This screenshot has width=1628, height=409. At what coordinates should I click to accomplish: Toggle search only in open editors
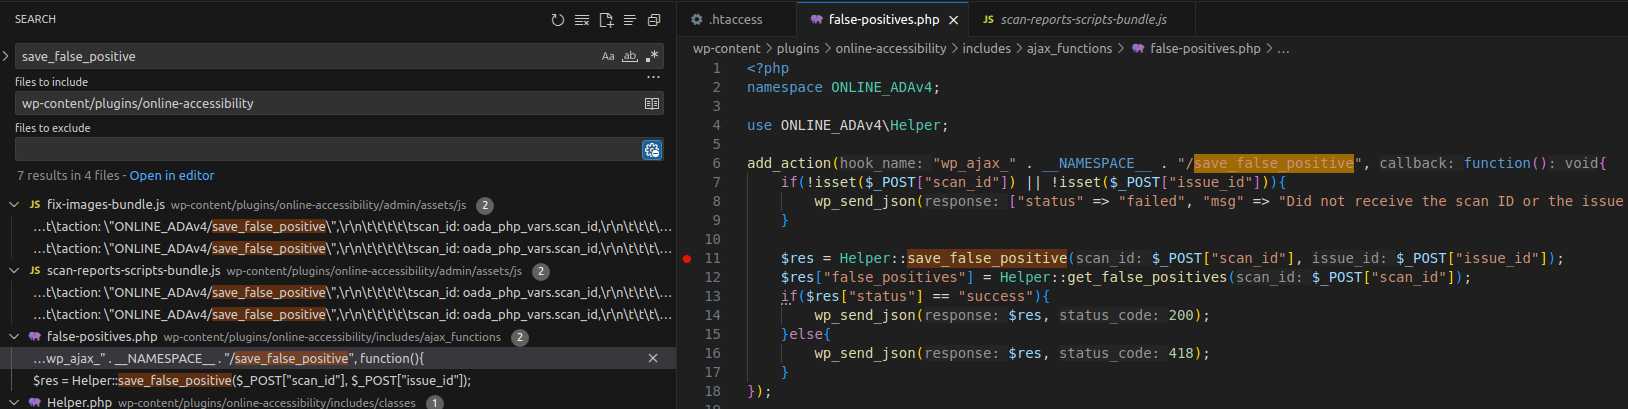(652, 104)
